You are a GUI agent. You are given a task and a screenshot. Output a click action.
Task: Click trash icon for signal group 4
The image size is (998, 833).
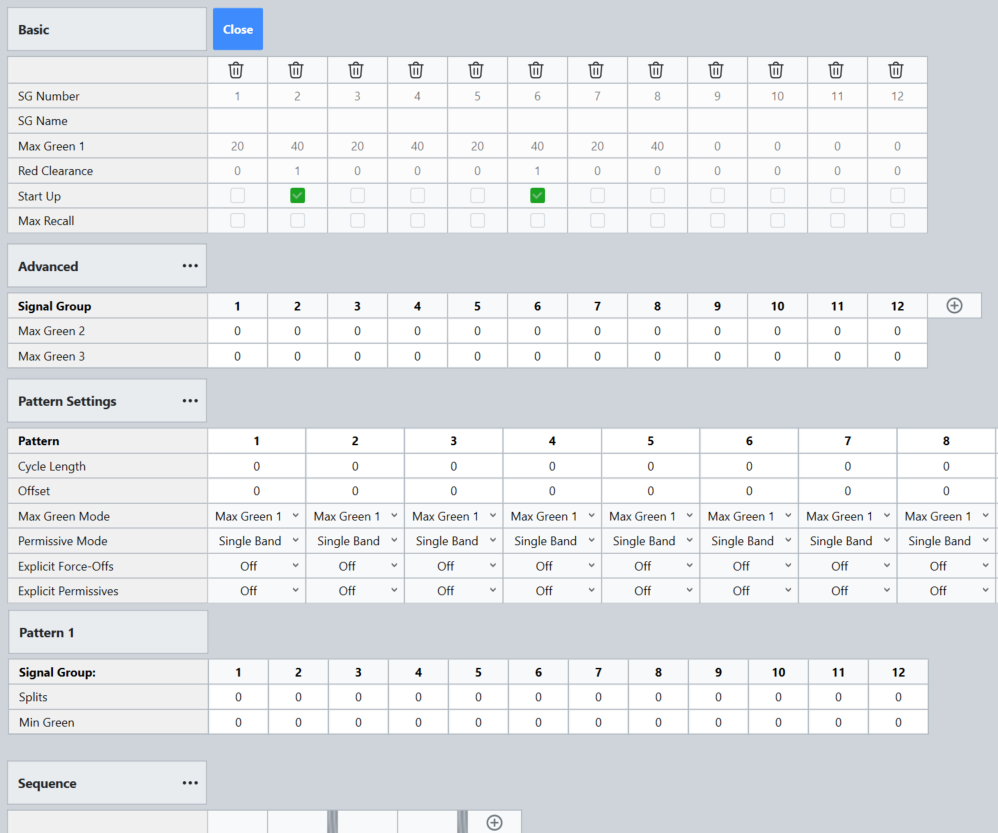[416, 70]
